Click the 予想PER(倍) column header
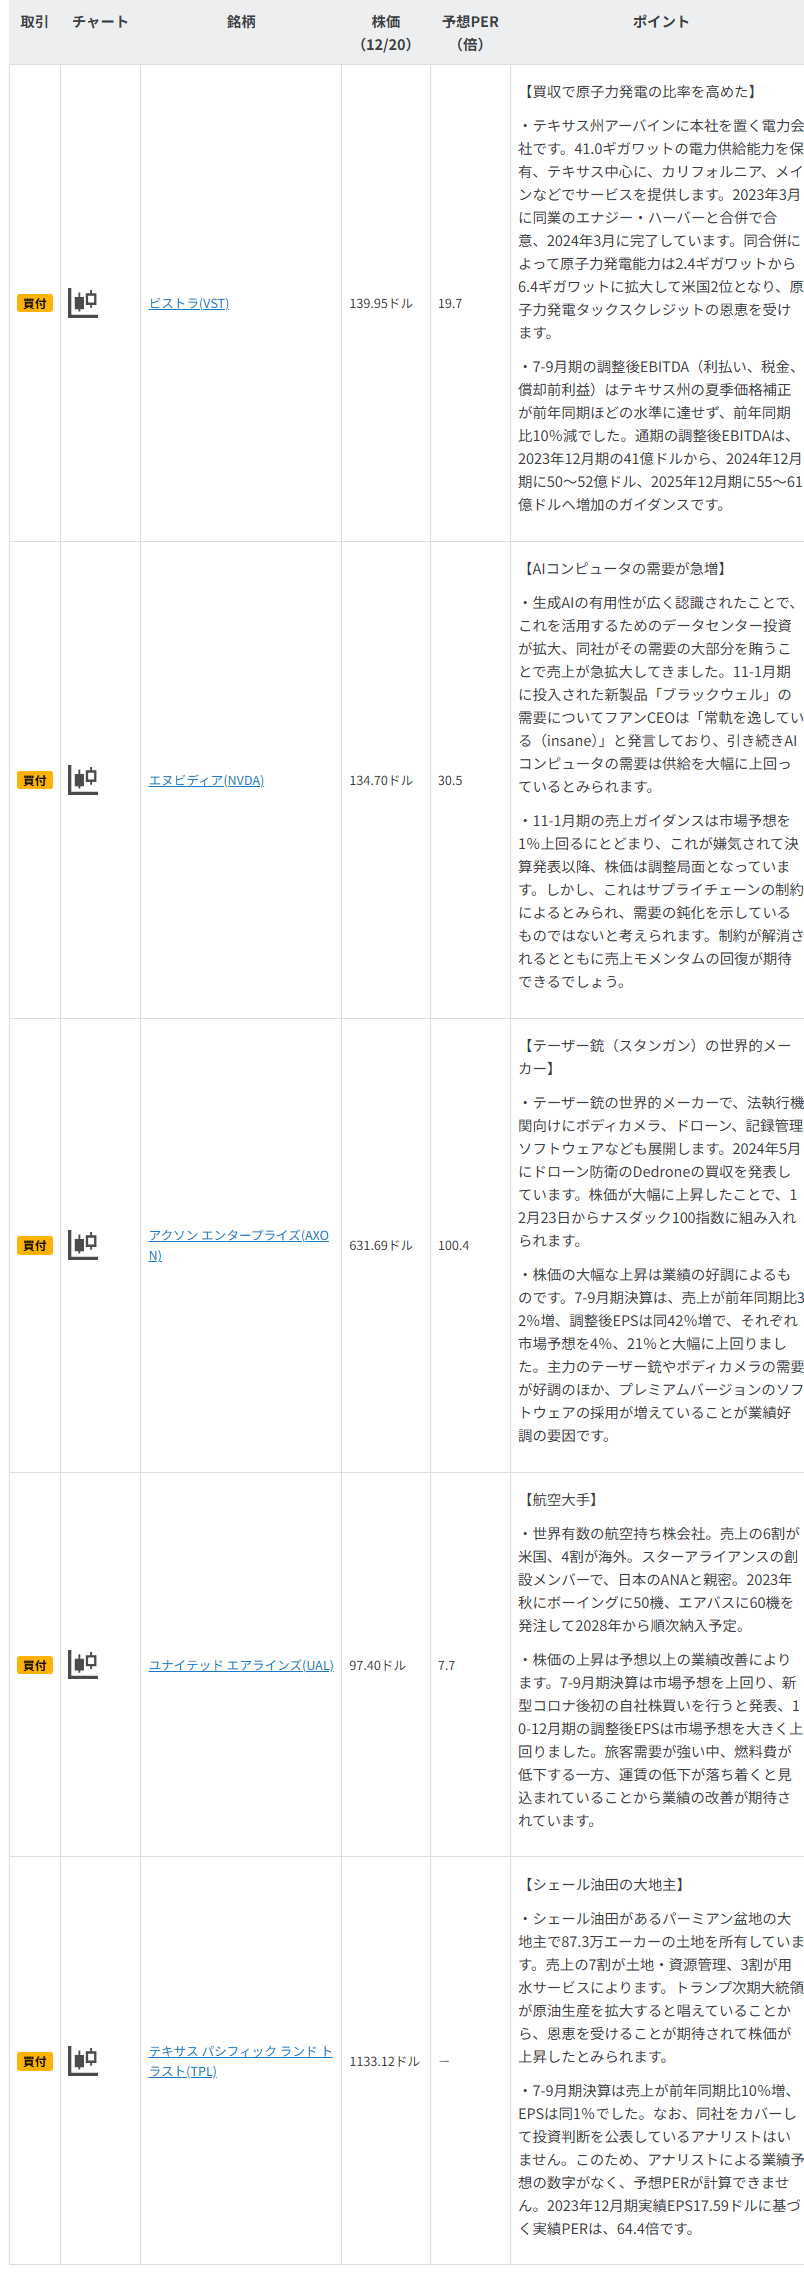 470,33
